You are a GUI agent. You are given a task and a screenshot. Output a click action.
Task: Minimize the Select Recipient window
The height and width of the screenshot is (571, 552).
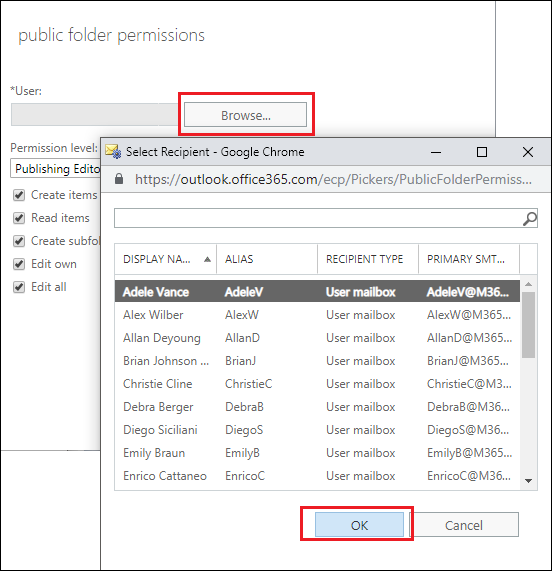[436, 152]
